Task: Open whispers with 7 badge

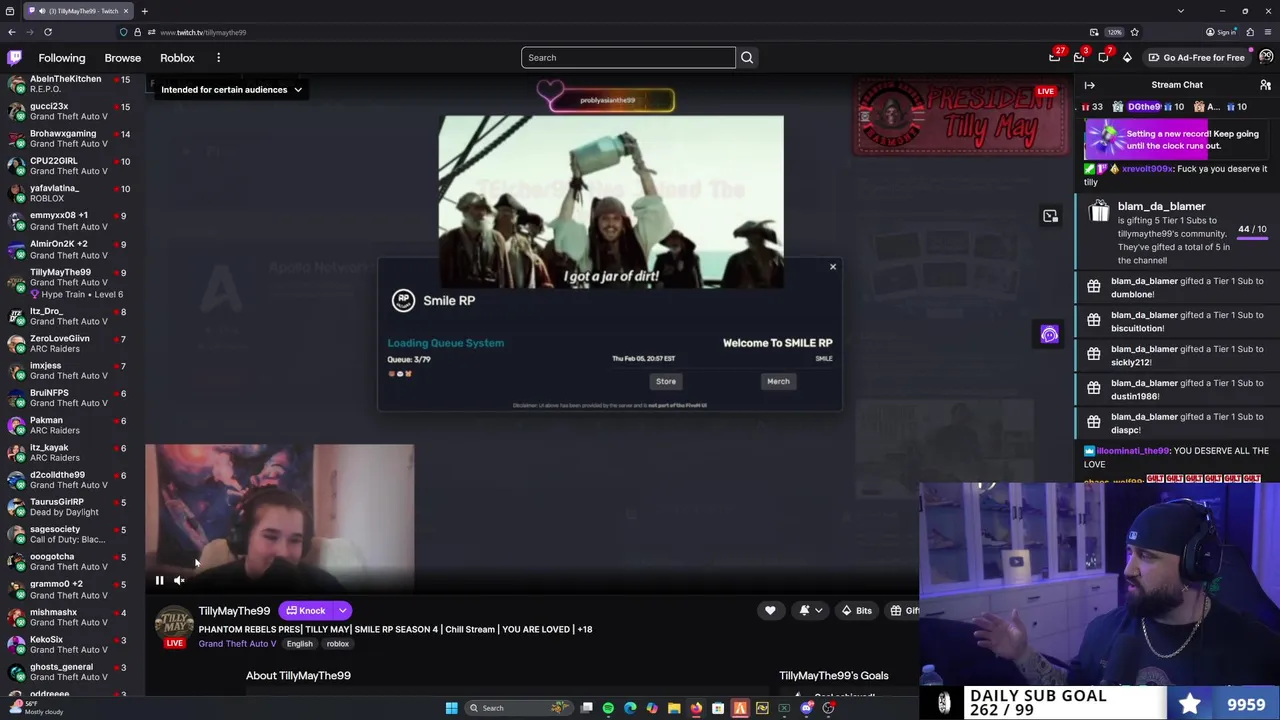Action: click(1104, 57)
